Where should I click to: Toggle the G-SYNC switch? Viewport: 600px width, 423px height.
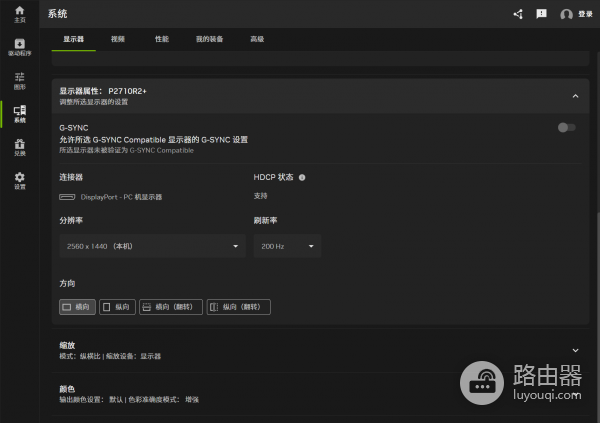click(566, 127)
